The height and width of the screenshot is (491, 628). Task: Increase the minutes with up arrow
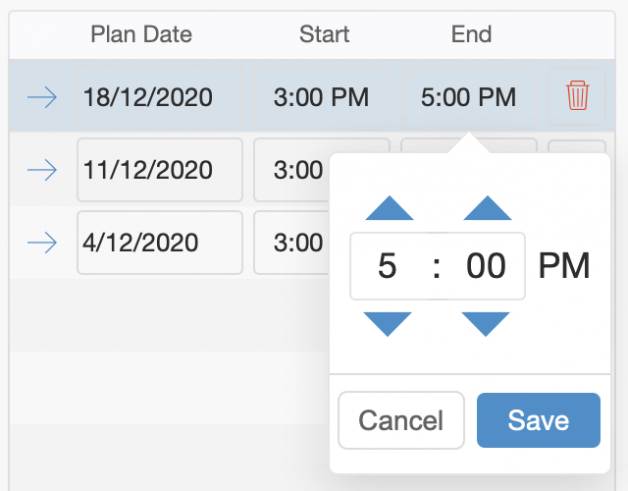[x=487, y=208]
